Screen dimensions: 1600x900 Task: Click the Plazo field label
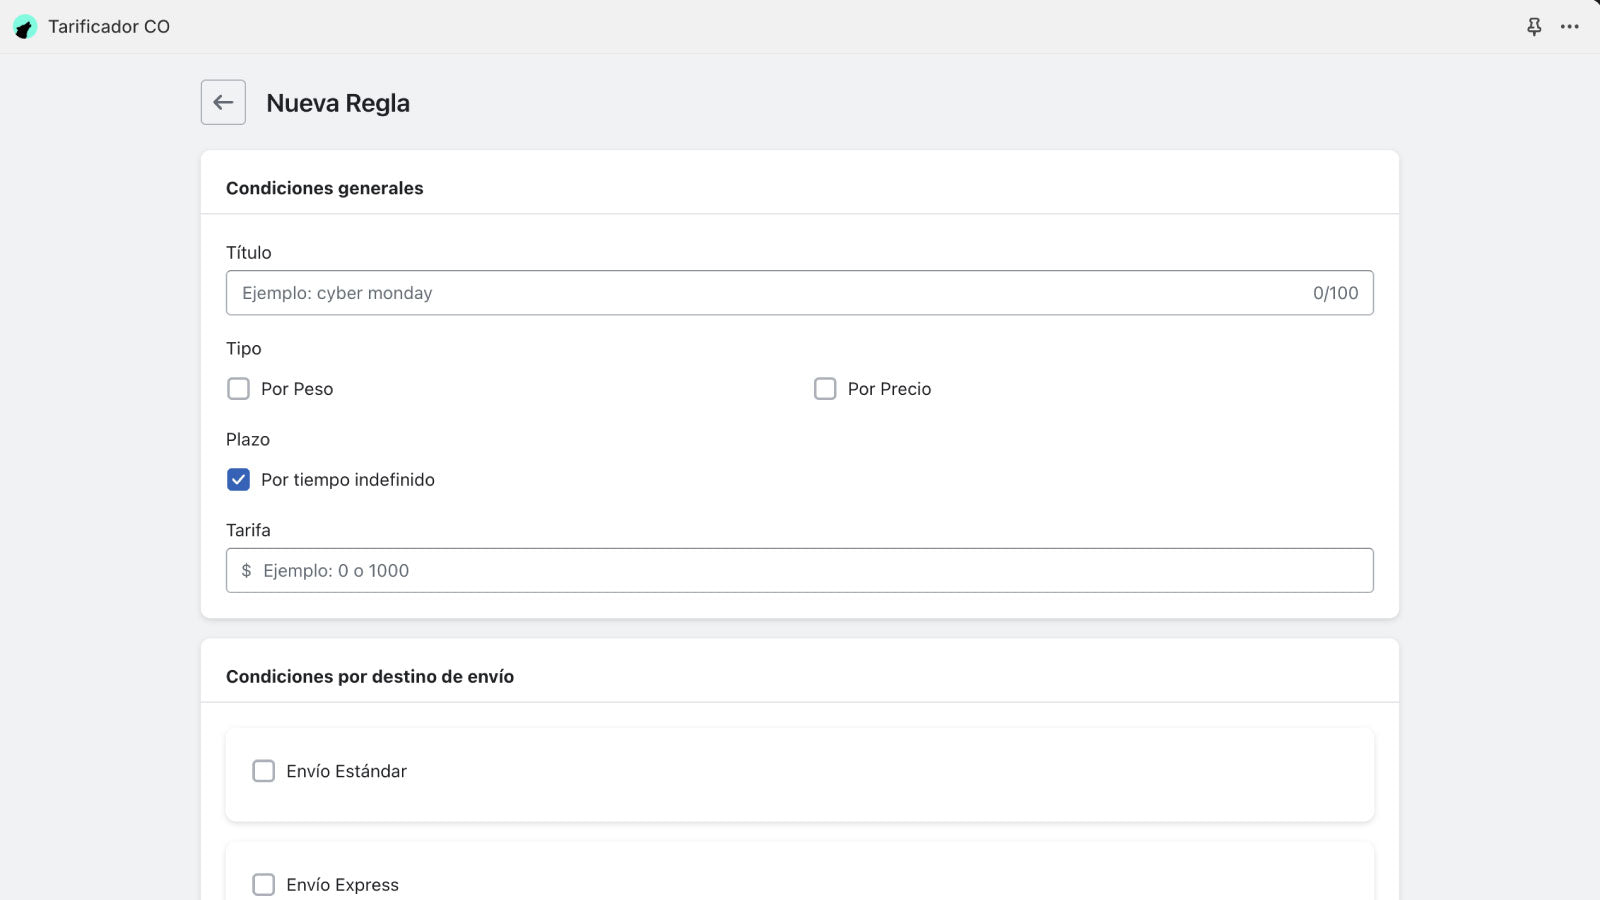pyautogui.click(x=247, y=439)
